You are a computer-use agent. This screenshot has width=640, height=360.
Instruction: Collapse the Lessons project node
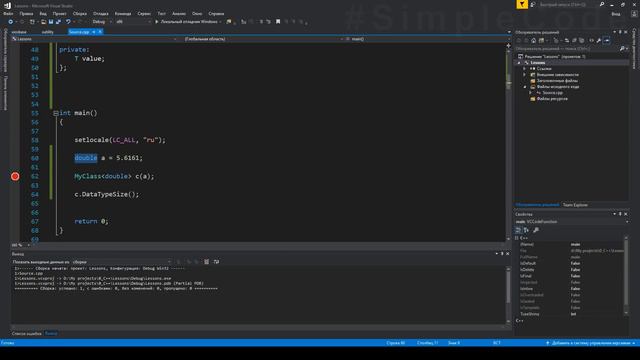[x=519, y=63]
